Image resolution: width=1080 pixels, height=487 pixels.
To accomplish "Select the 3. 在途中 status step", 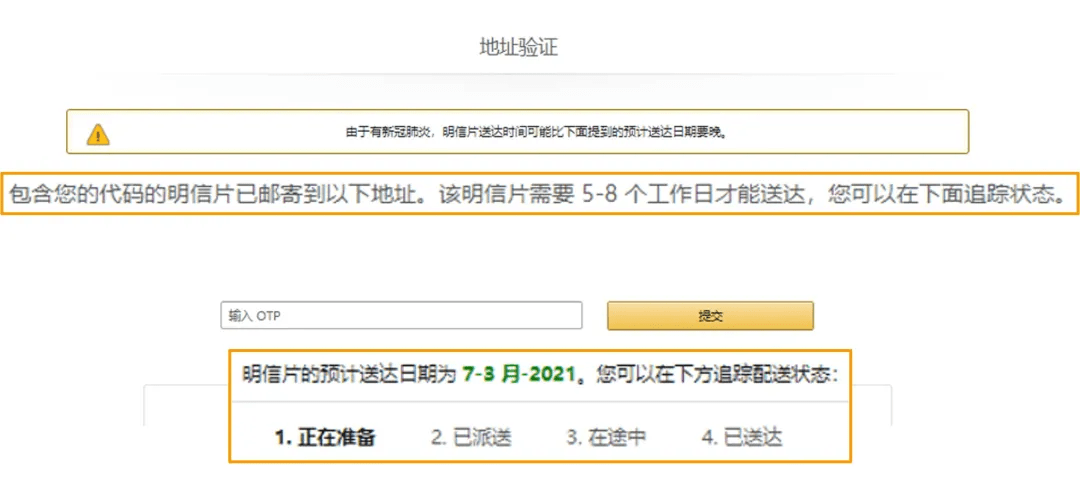I will [x=606, y=438].
